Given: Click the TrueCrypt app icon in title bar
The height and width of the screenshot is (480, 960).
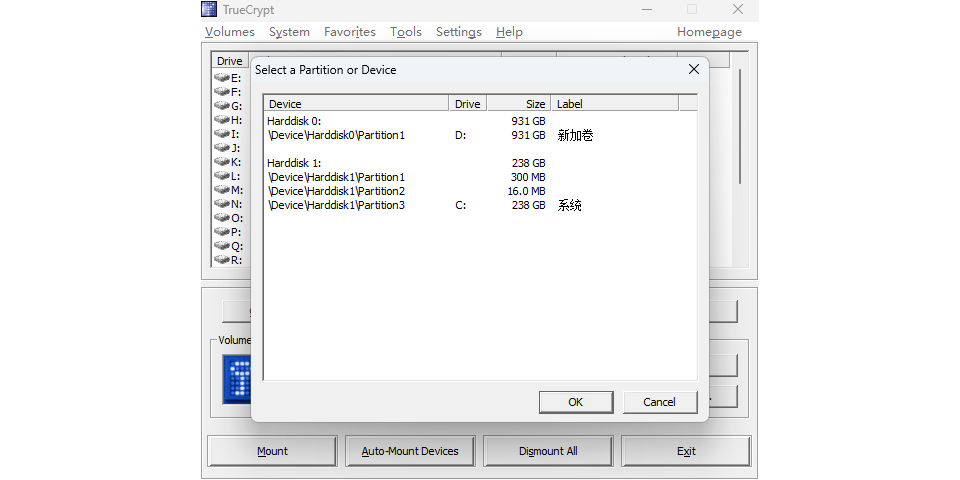Looking at the screenshot, I should (x=209, y=9).
